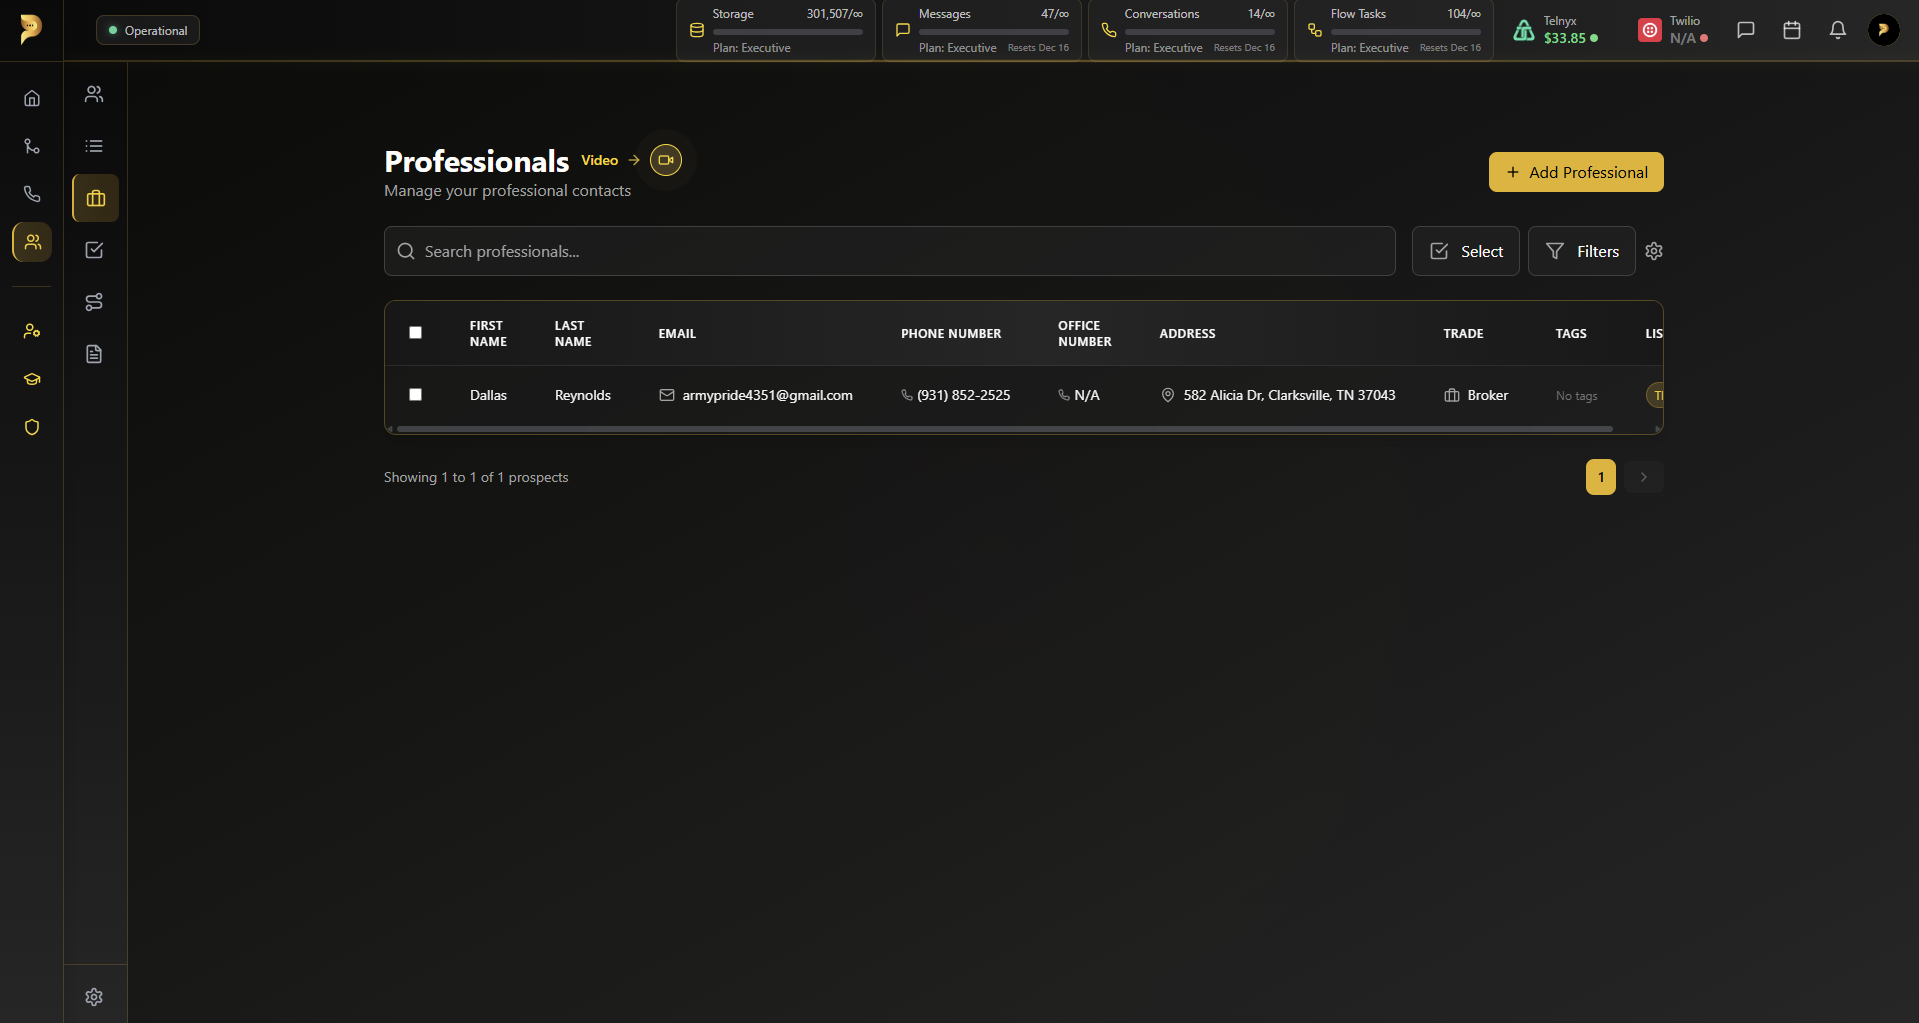
Task: Click the Select button
Action: coord(1466,251)
